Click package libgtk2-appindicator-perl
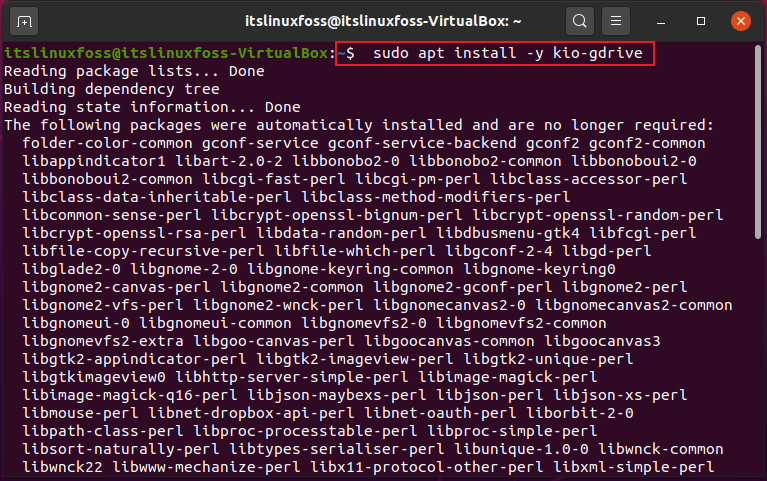 [135, 359]
